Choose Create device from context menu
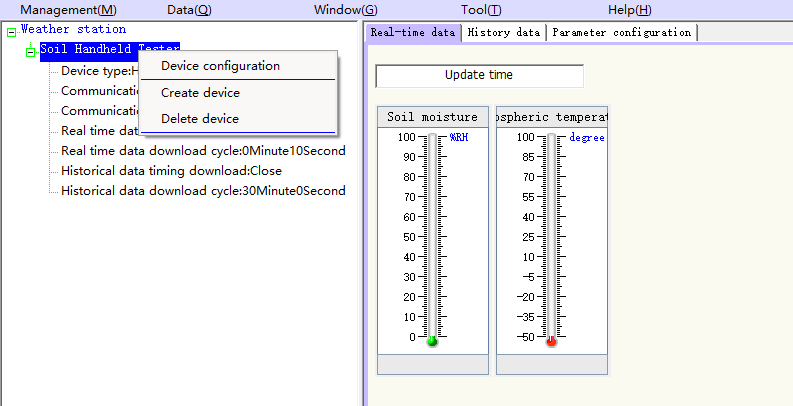Image resolution: width=793 pixels, height=406 pixels. (x=200, y=93)
